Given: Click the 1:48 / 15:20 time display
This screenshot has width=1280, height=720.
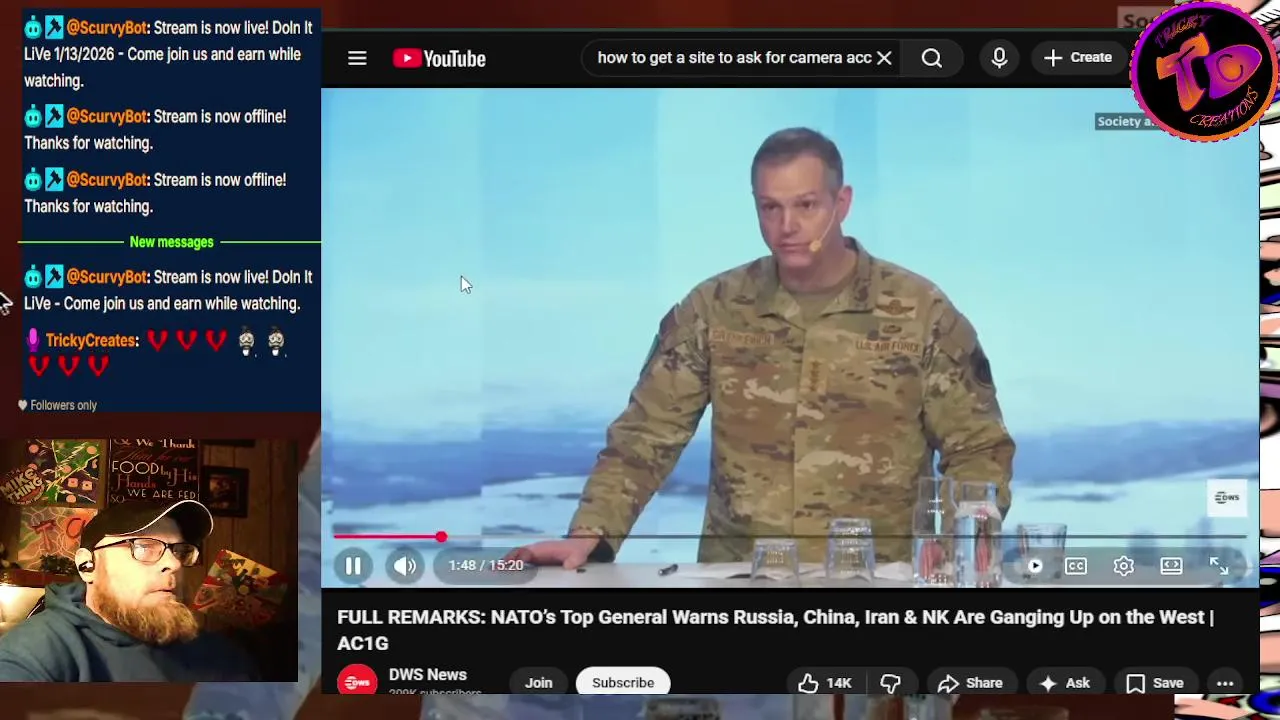Looking at the screenshot, I should point(486,565).
